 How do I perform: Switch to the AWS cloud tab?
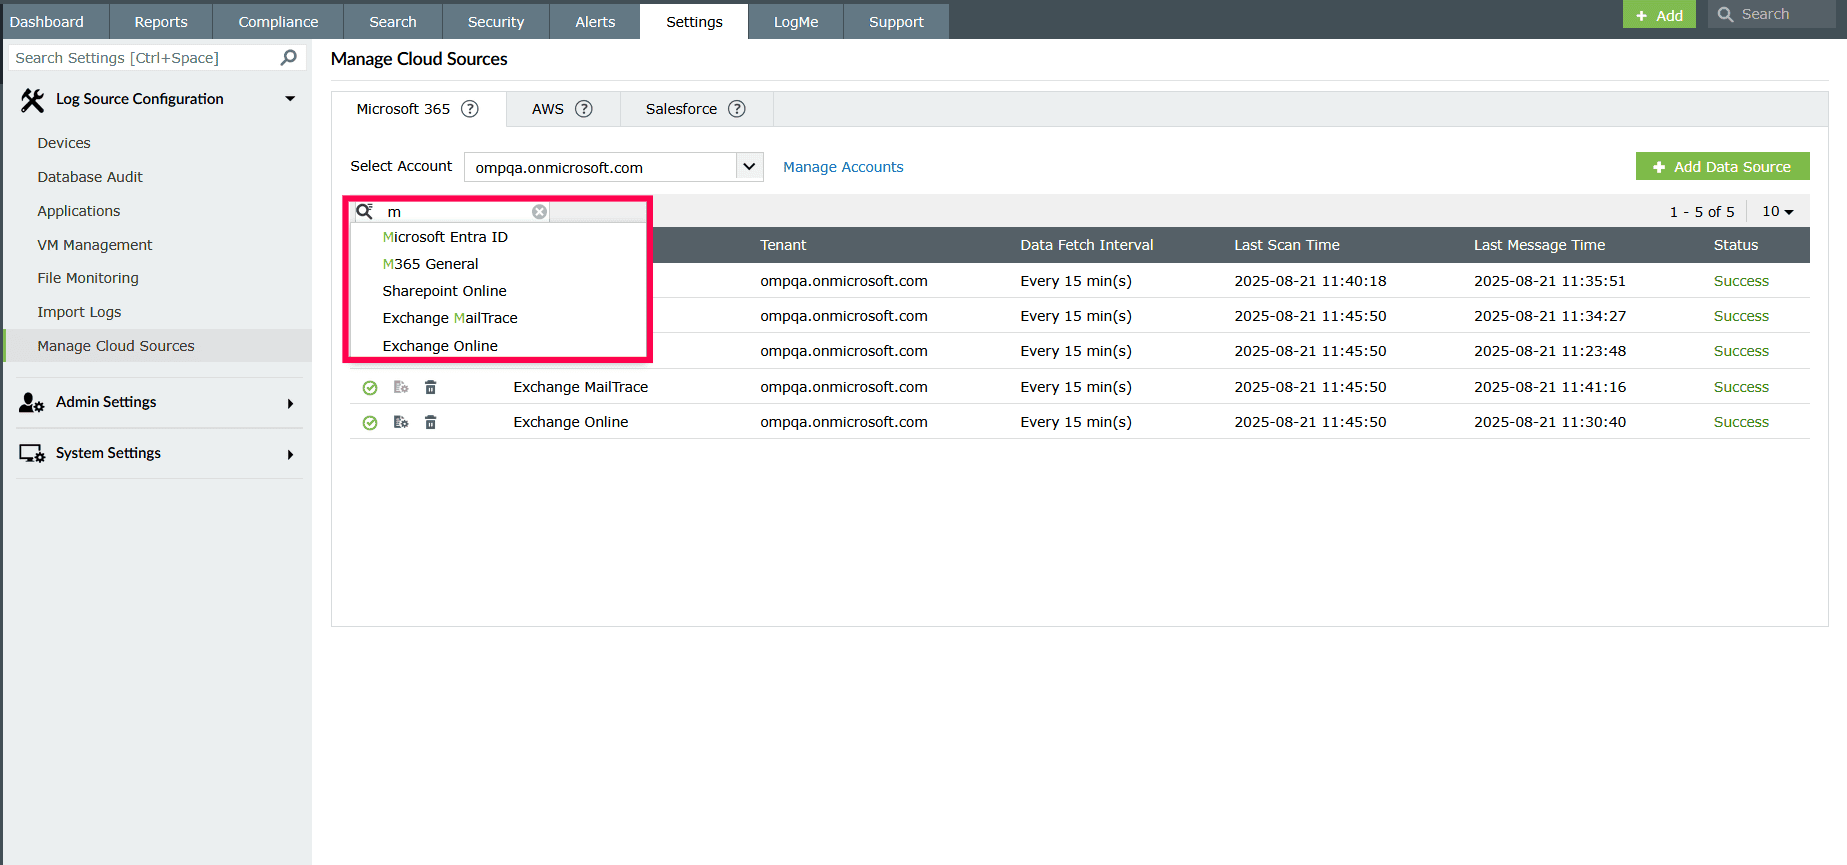tap(548, 109)
